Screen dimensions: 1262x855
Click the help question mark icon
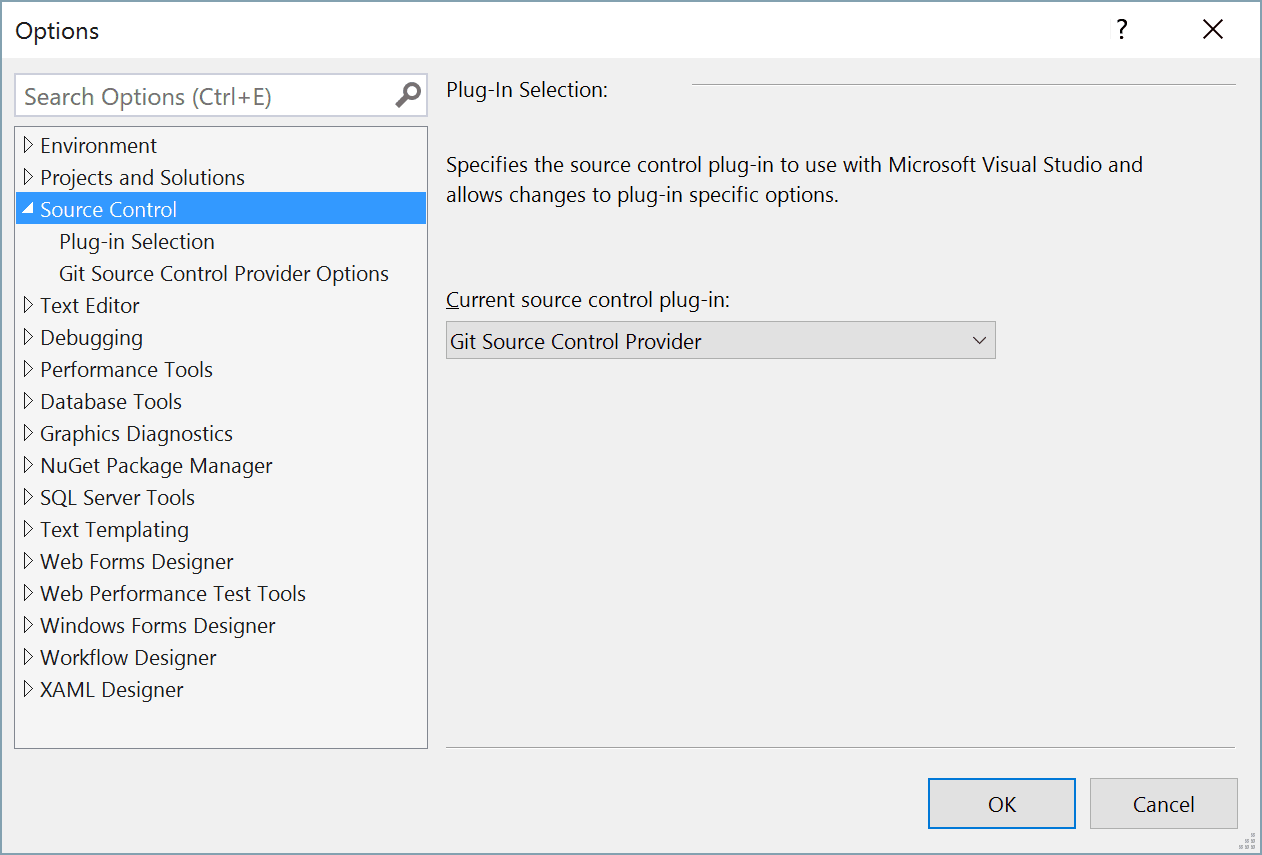[1121, 30]
